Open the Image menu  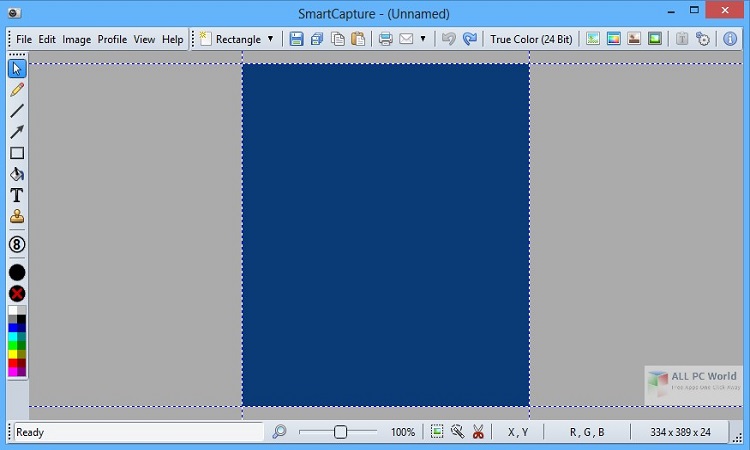pyautogui.click(x=76, y=39)
